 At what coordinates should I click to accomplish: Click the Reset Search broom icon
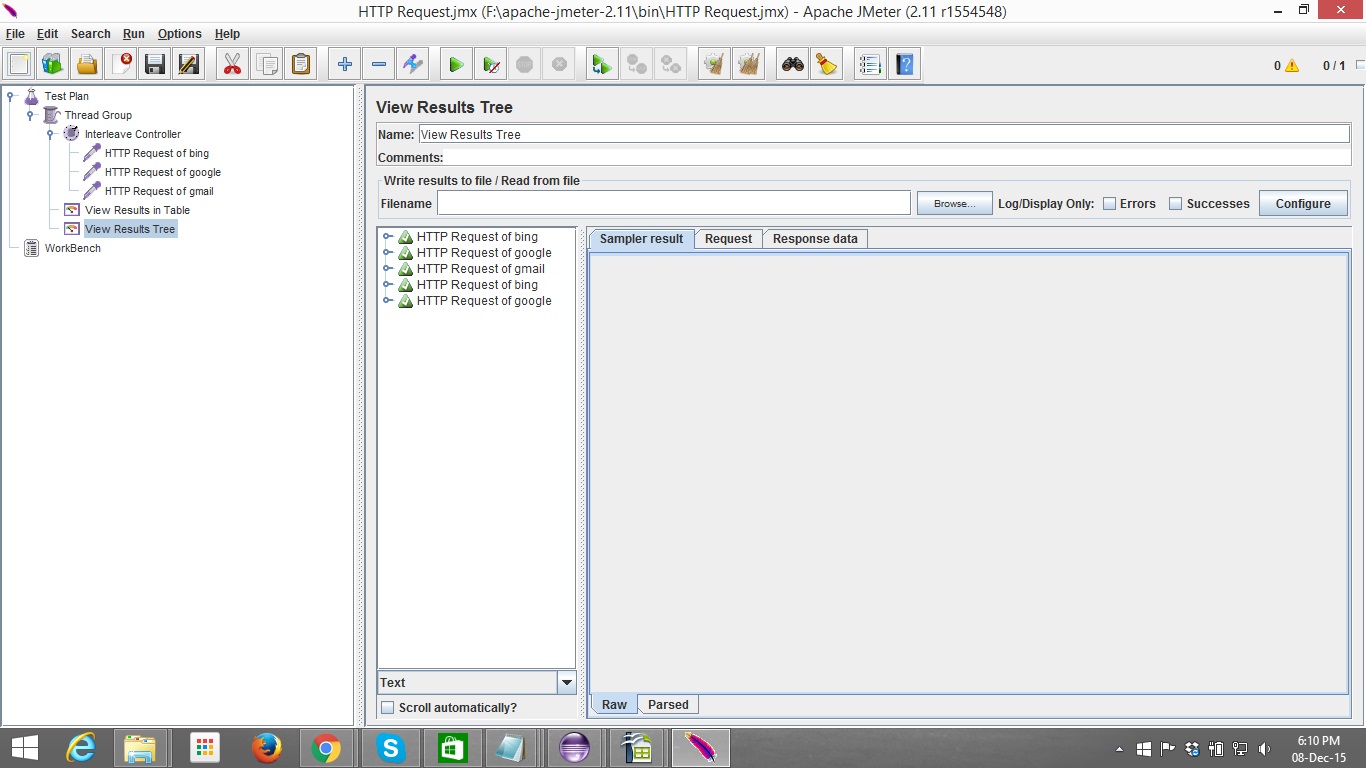click(x=827, y=65)
